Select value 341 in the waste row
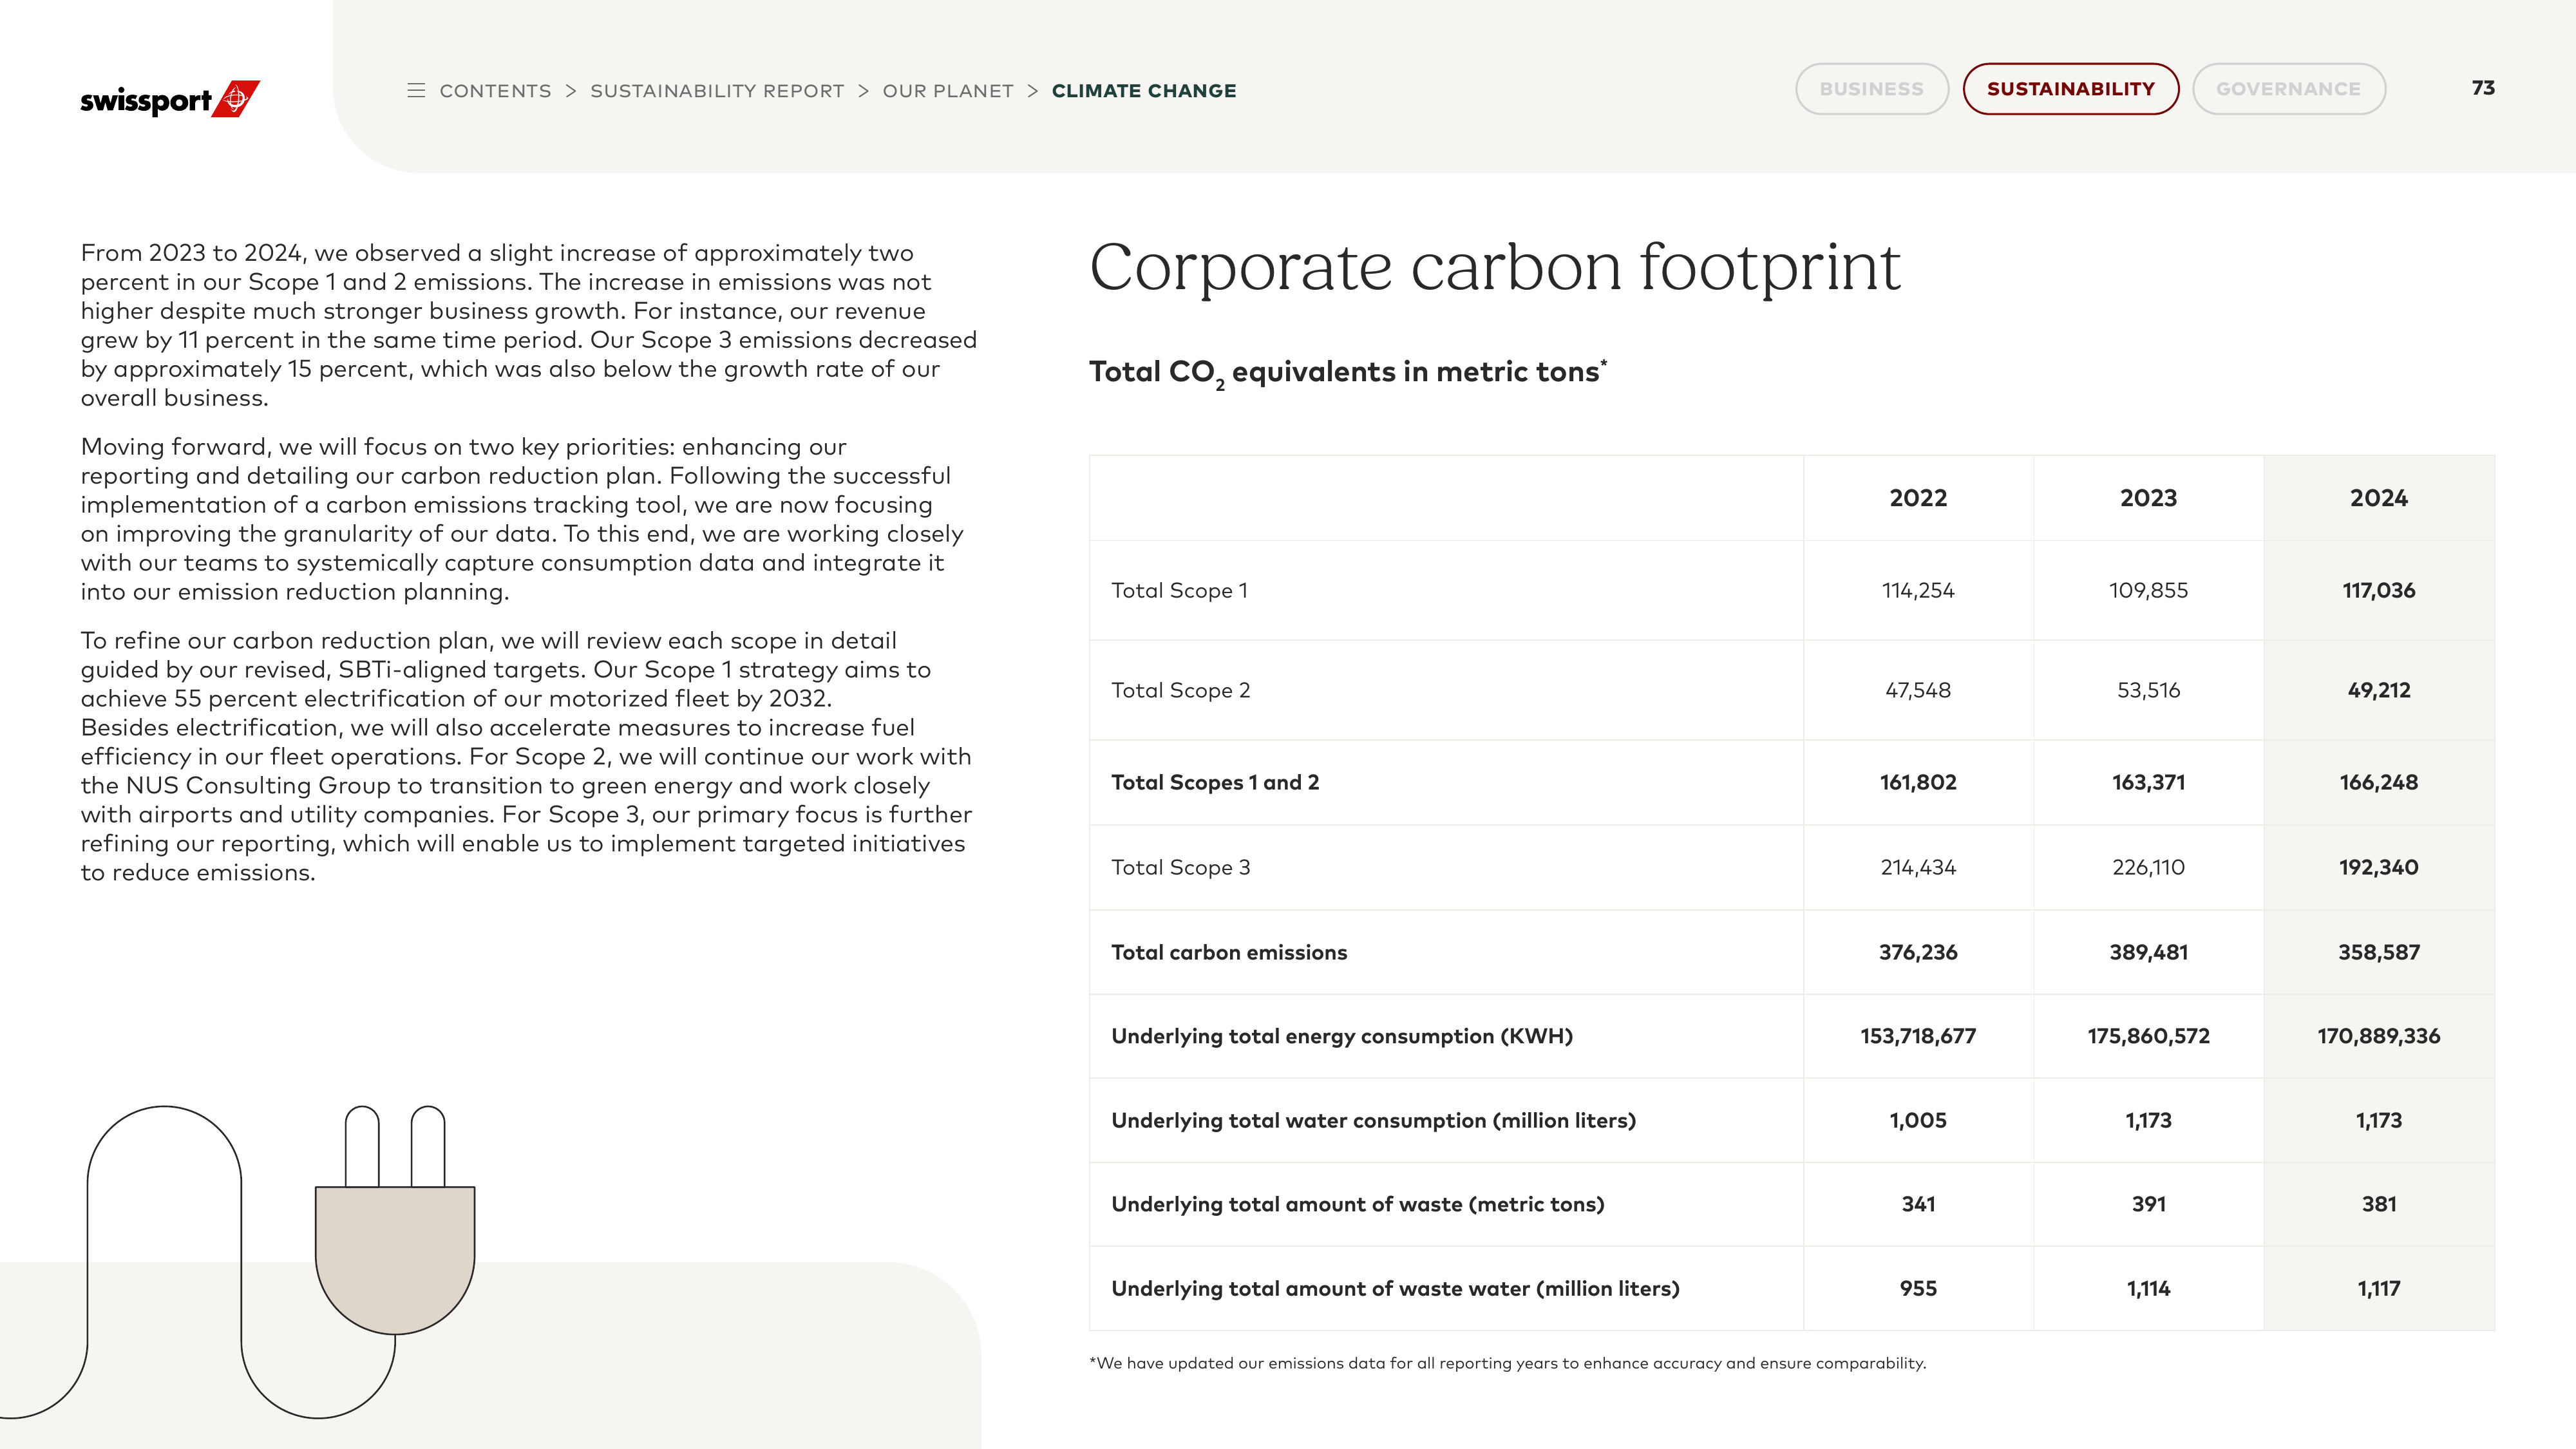 click(x=1918, y=1205)
